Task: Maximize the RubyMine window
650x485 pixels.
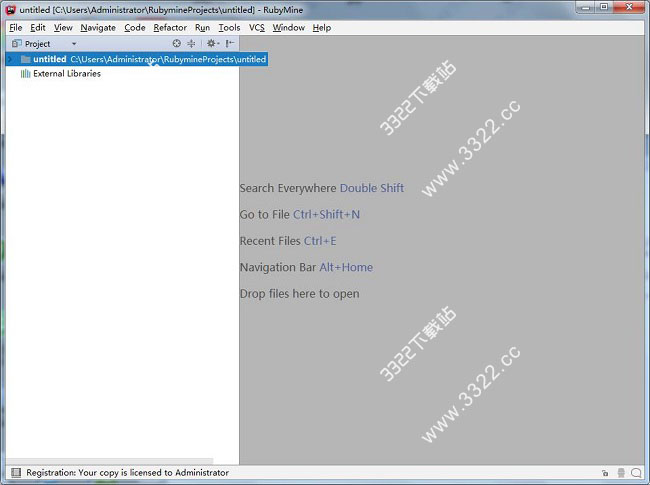Action: pyautogui.click(x=604, y=7)
